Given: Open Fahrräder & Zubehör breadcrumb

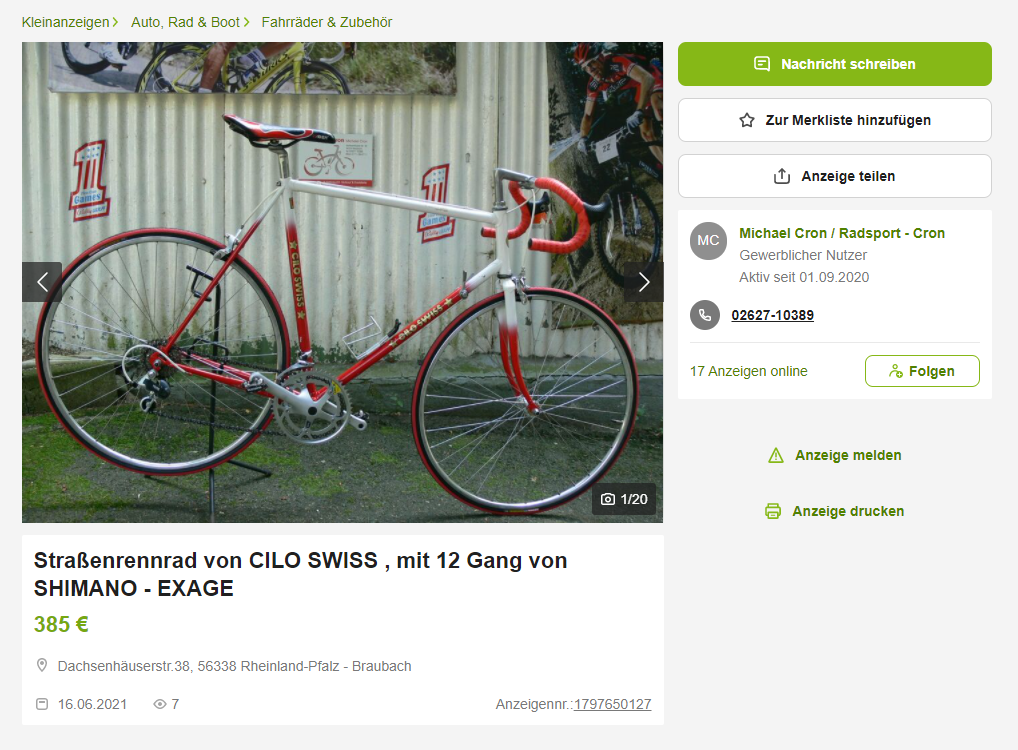Looking at the screenshot, I should point(327,22).
